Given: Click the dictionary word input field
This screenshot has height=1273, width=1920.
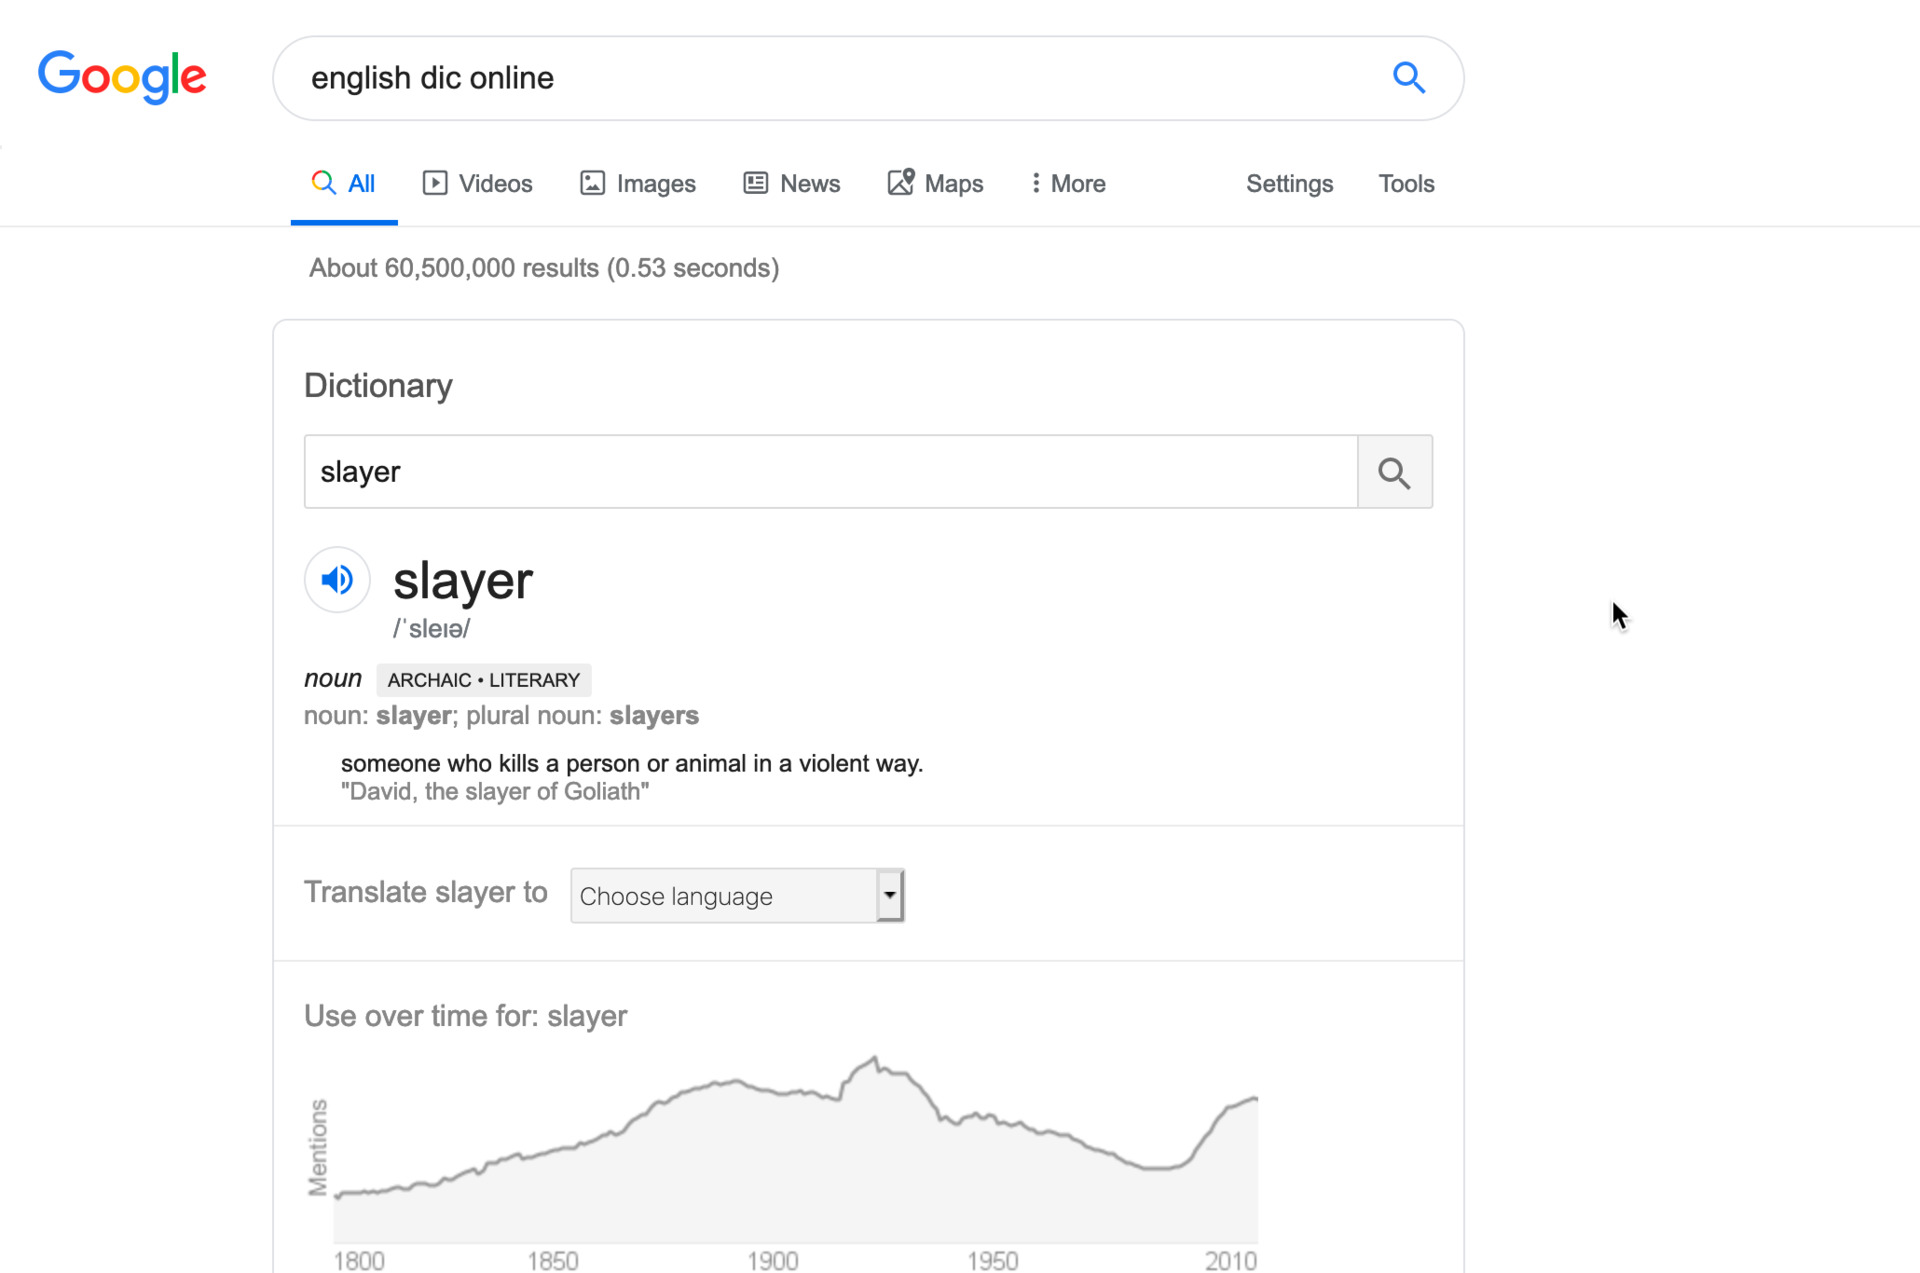Looking at the screenshot, I should pos(830,472).
